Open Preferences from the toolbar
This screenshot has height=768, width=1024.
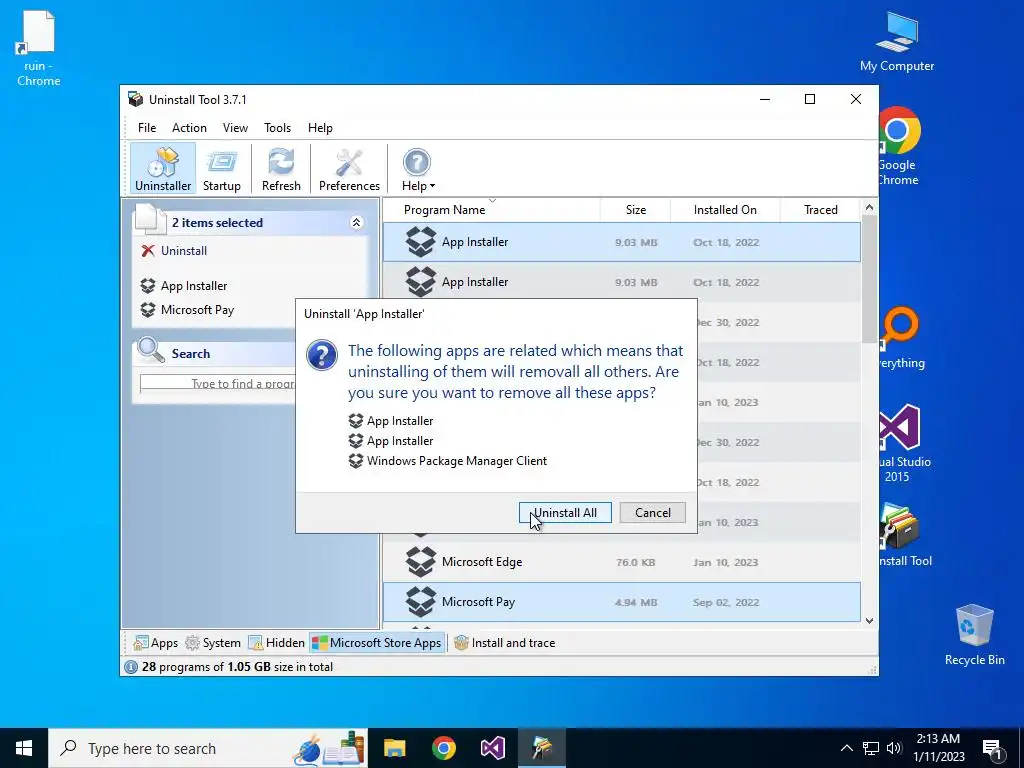[349, 169]
